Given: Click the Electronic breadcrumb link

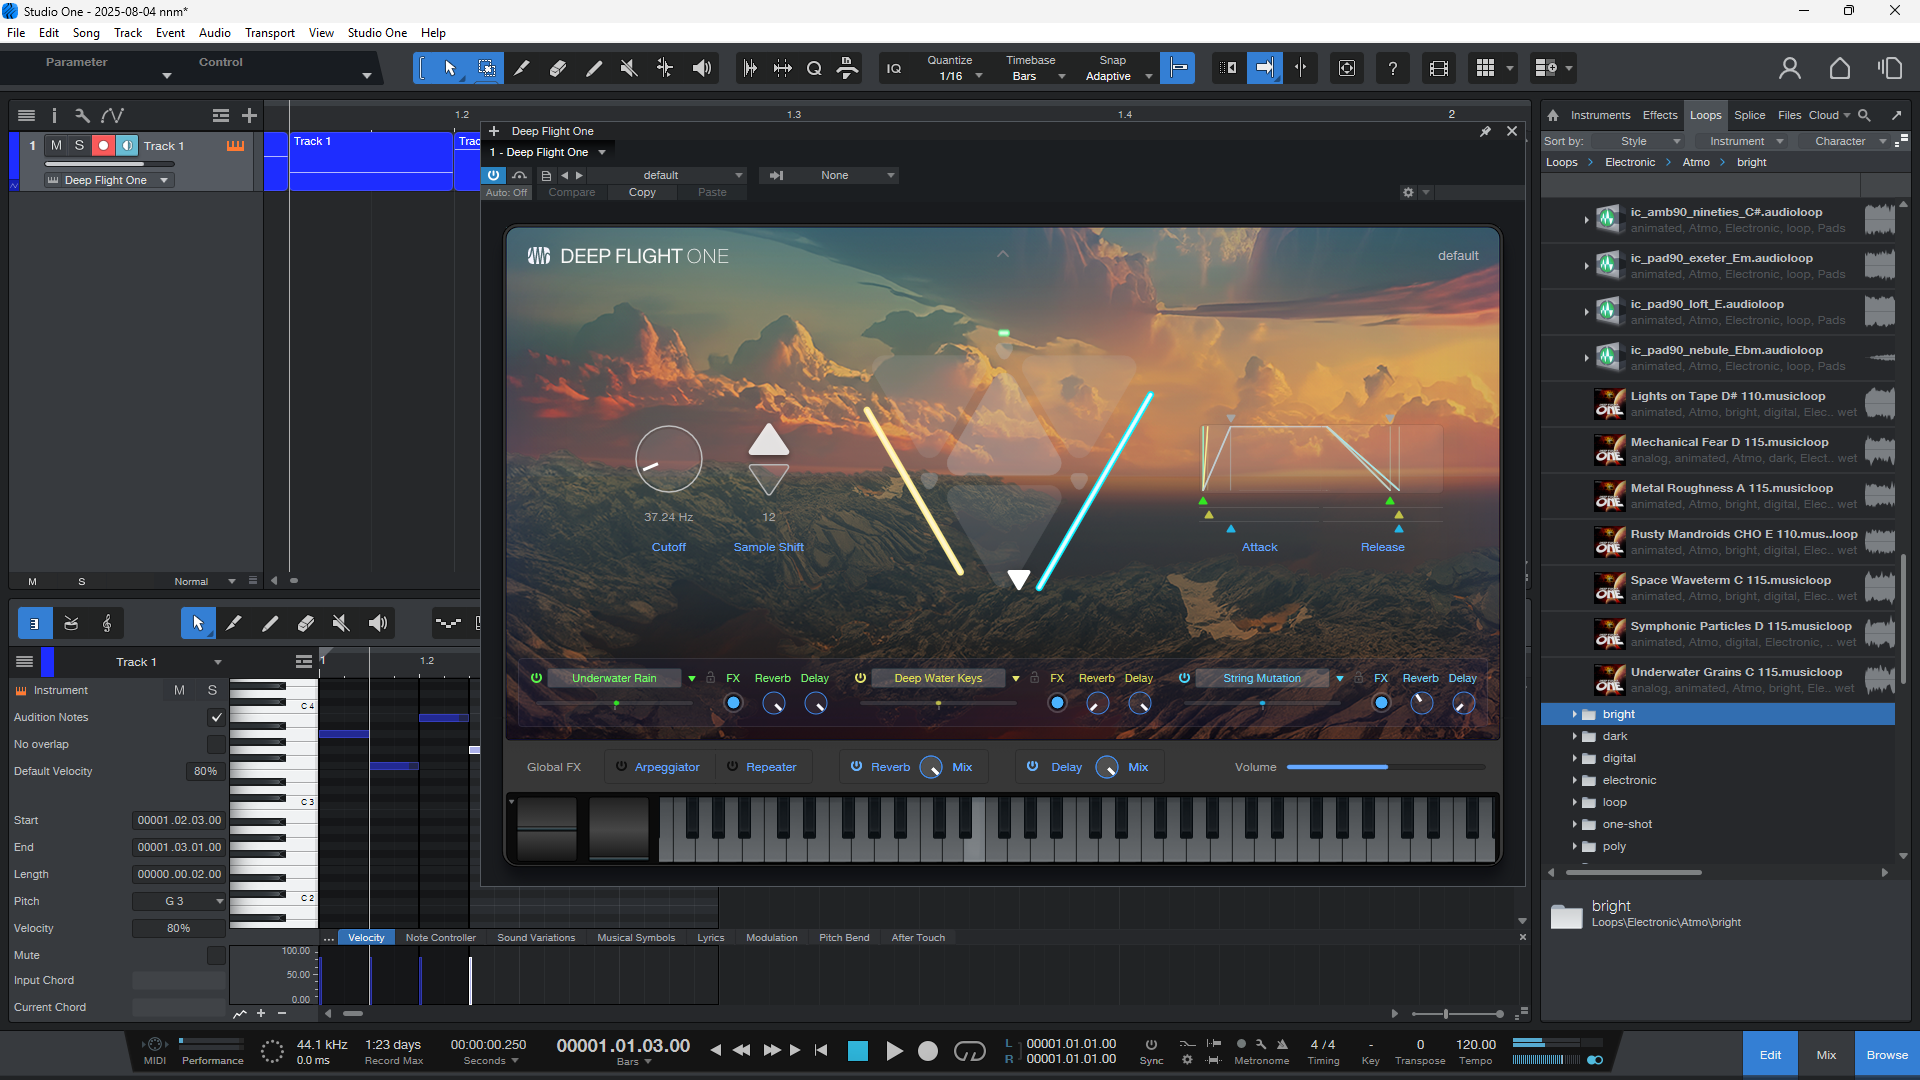Looking at the screenshot, I should pos(1630,162).
